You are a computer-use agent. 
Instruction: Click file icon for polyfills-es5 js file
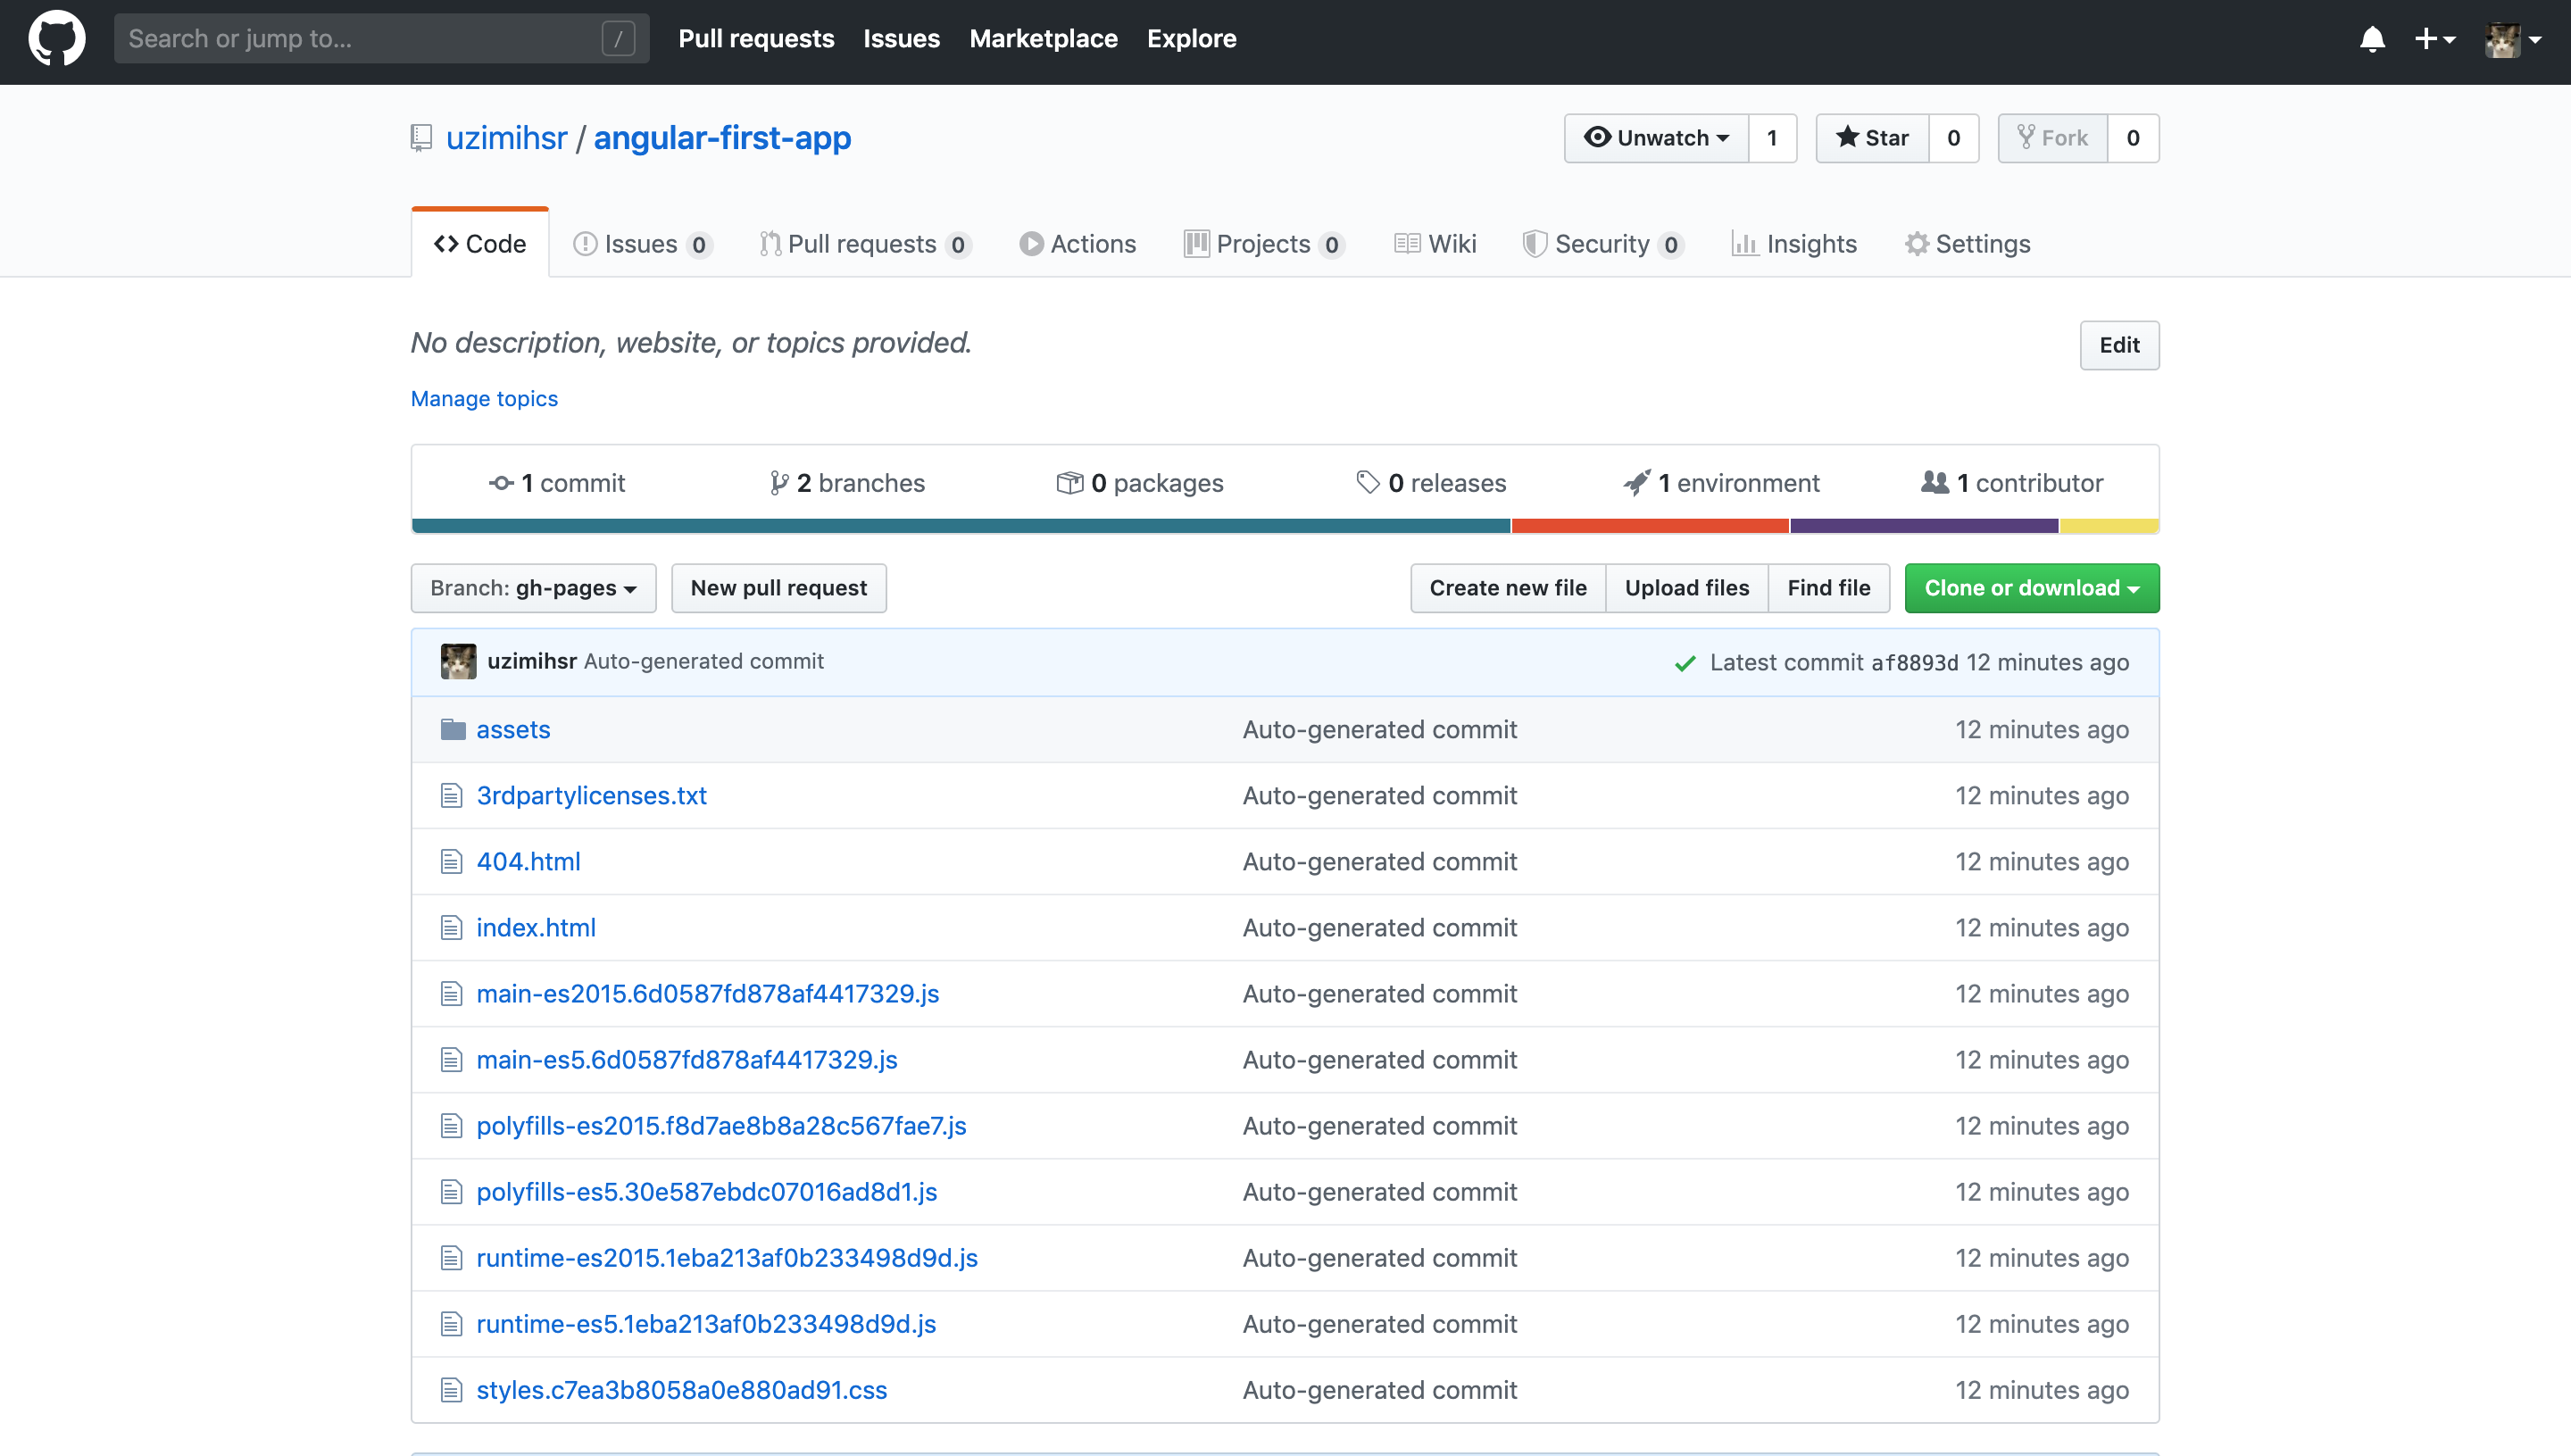click(452, 1191)
